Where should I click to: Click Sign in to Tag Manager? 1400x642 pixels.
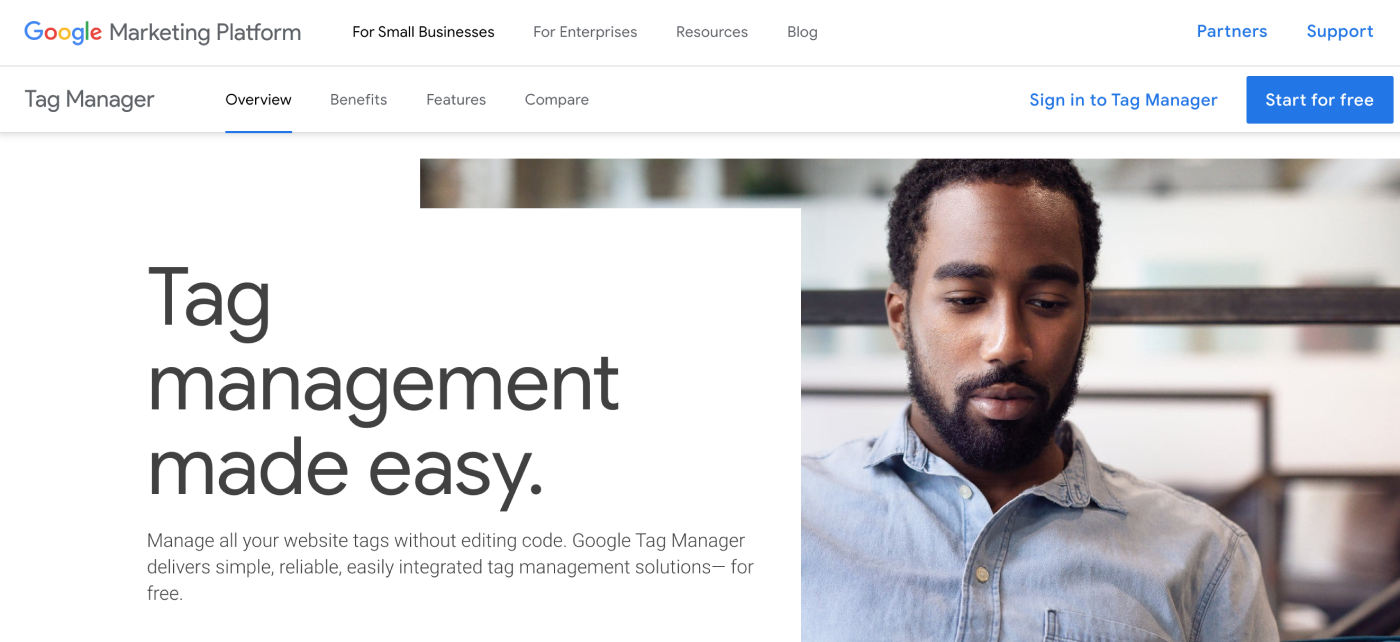1123,100
